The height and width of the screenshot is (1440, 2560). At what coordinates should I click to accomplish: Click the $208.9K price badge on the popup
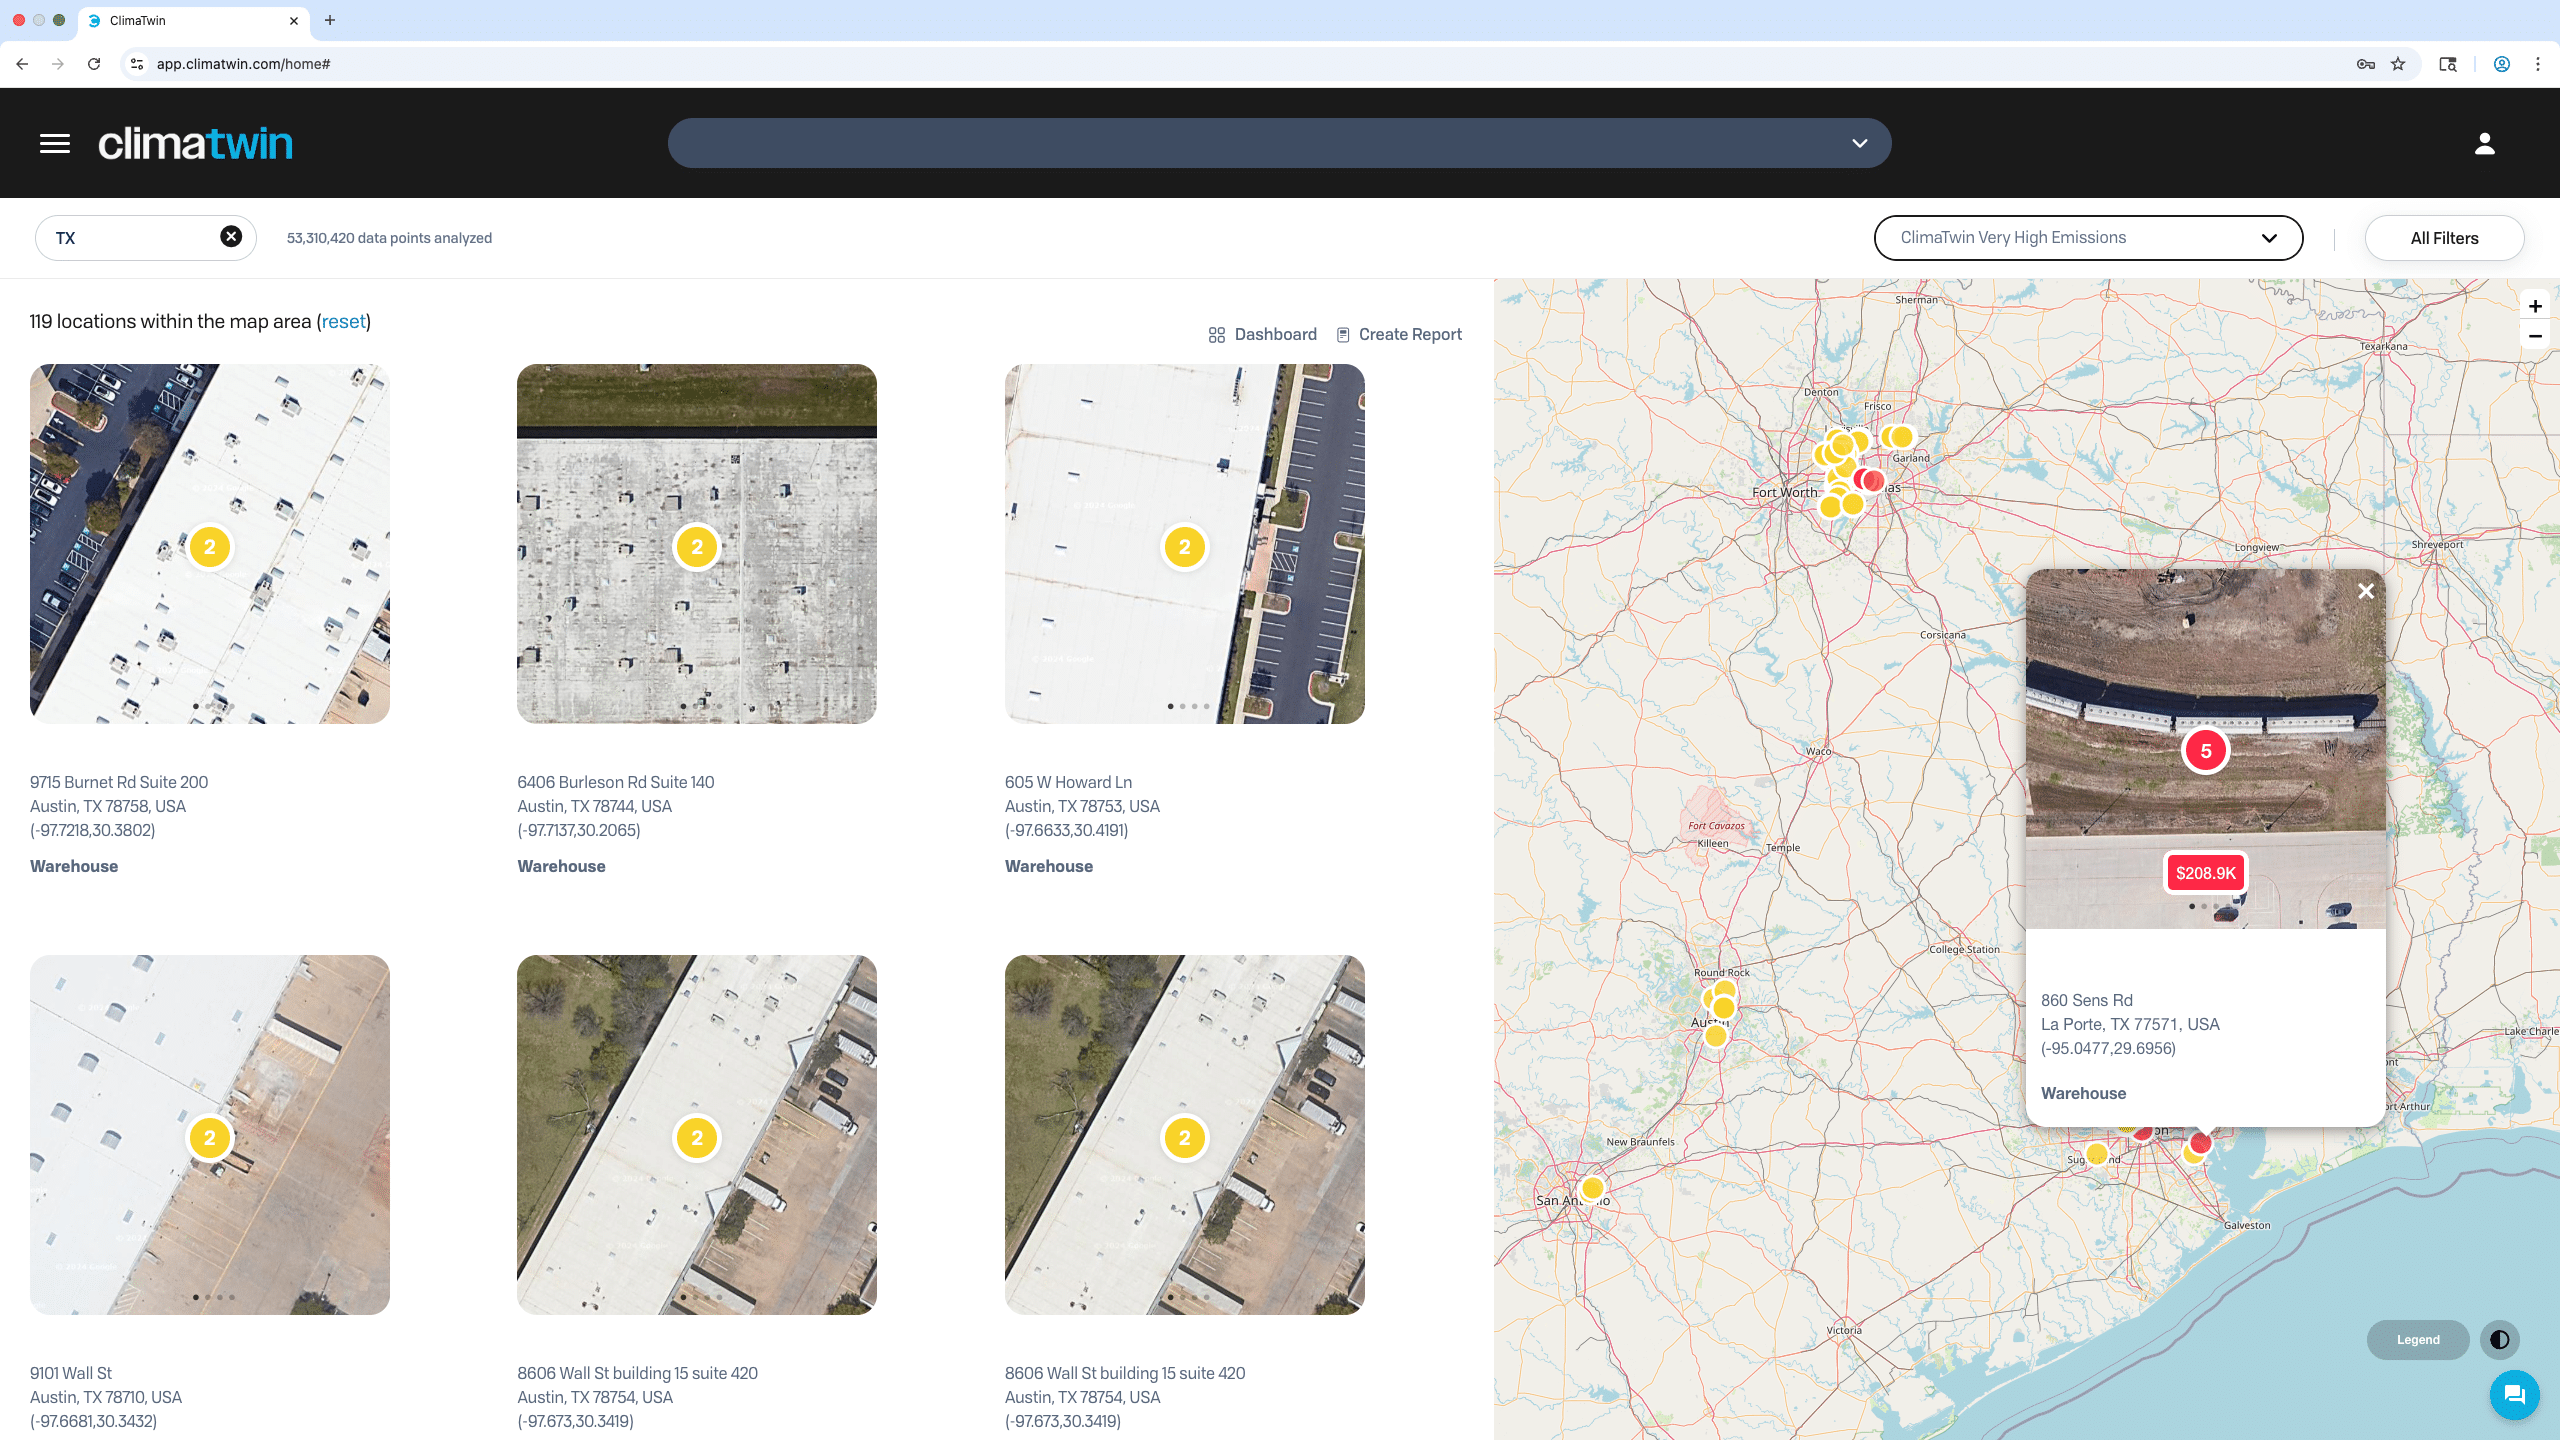[2204, 873]
